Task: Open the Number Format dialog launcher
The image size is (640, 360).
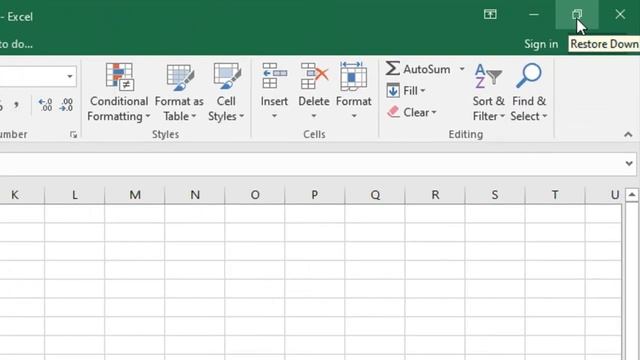Action: point(73,135)
